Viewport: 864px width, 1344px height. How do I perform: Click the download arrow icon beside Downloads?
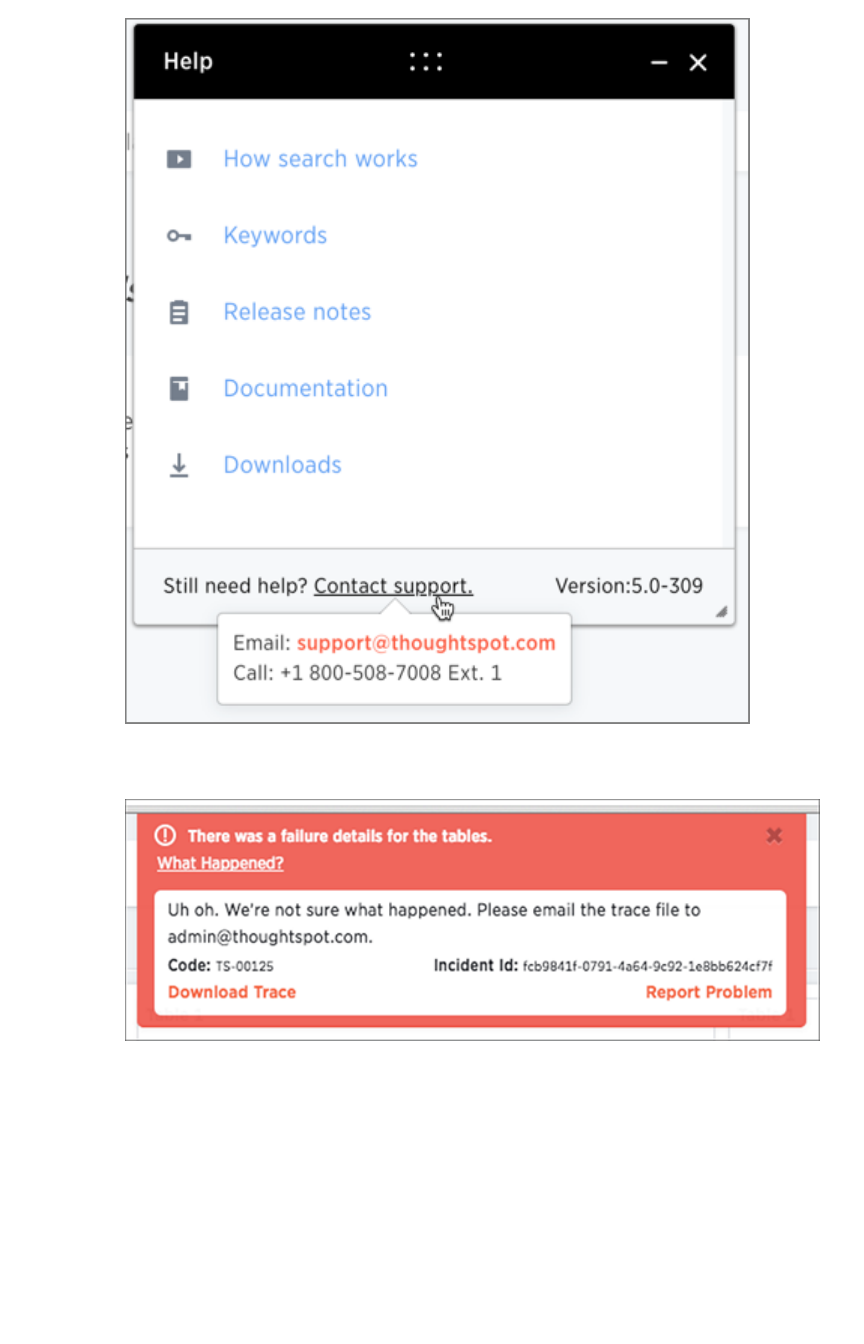[179, 465]
